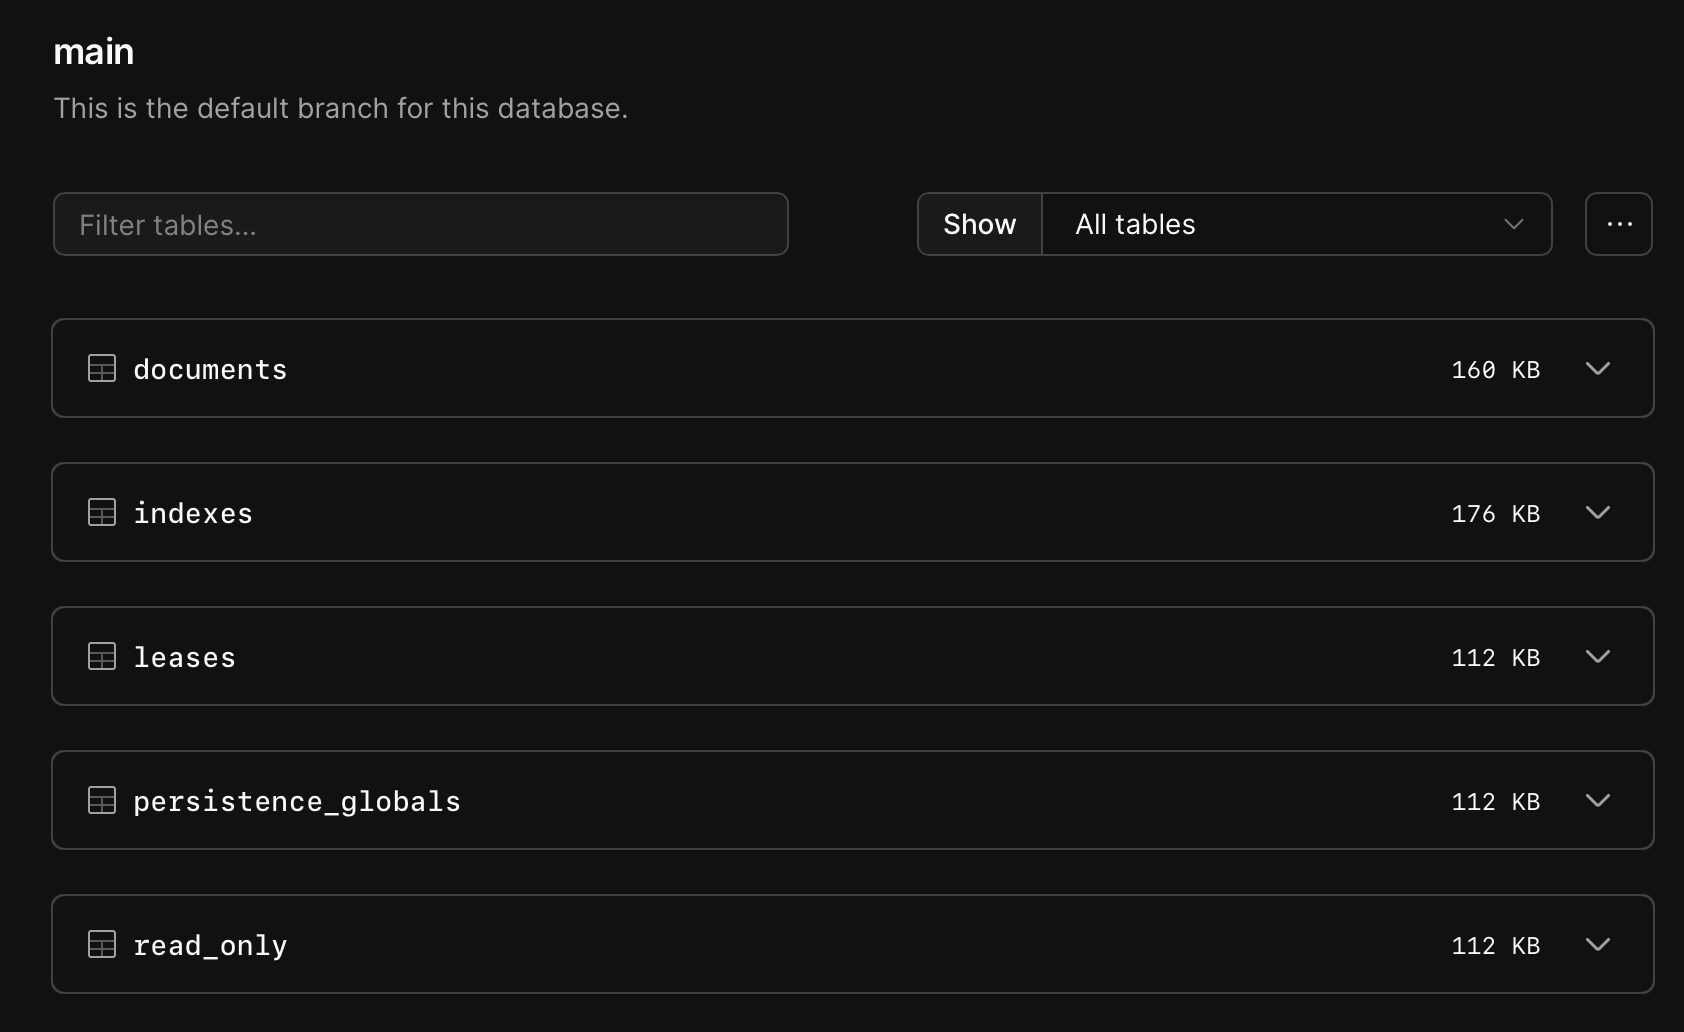Focus the Filter tables search field

pyautogui.click(x=421, y=224)
